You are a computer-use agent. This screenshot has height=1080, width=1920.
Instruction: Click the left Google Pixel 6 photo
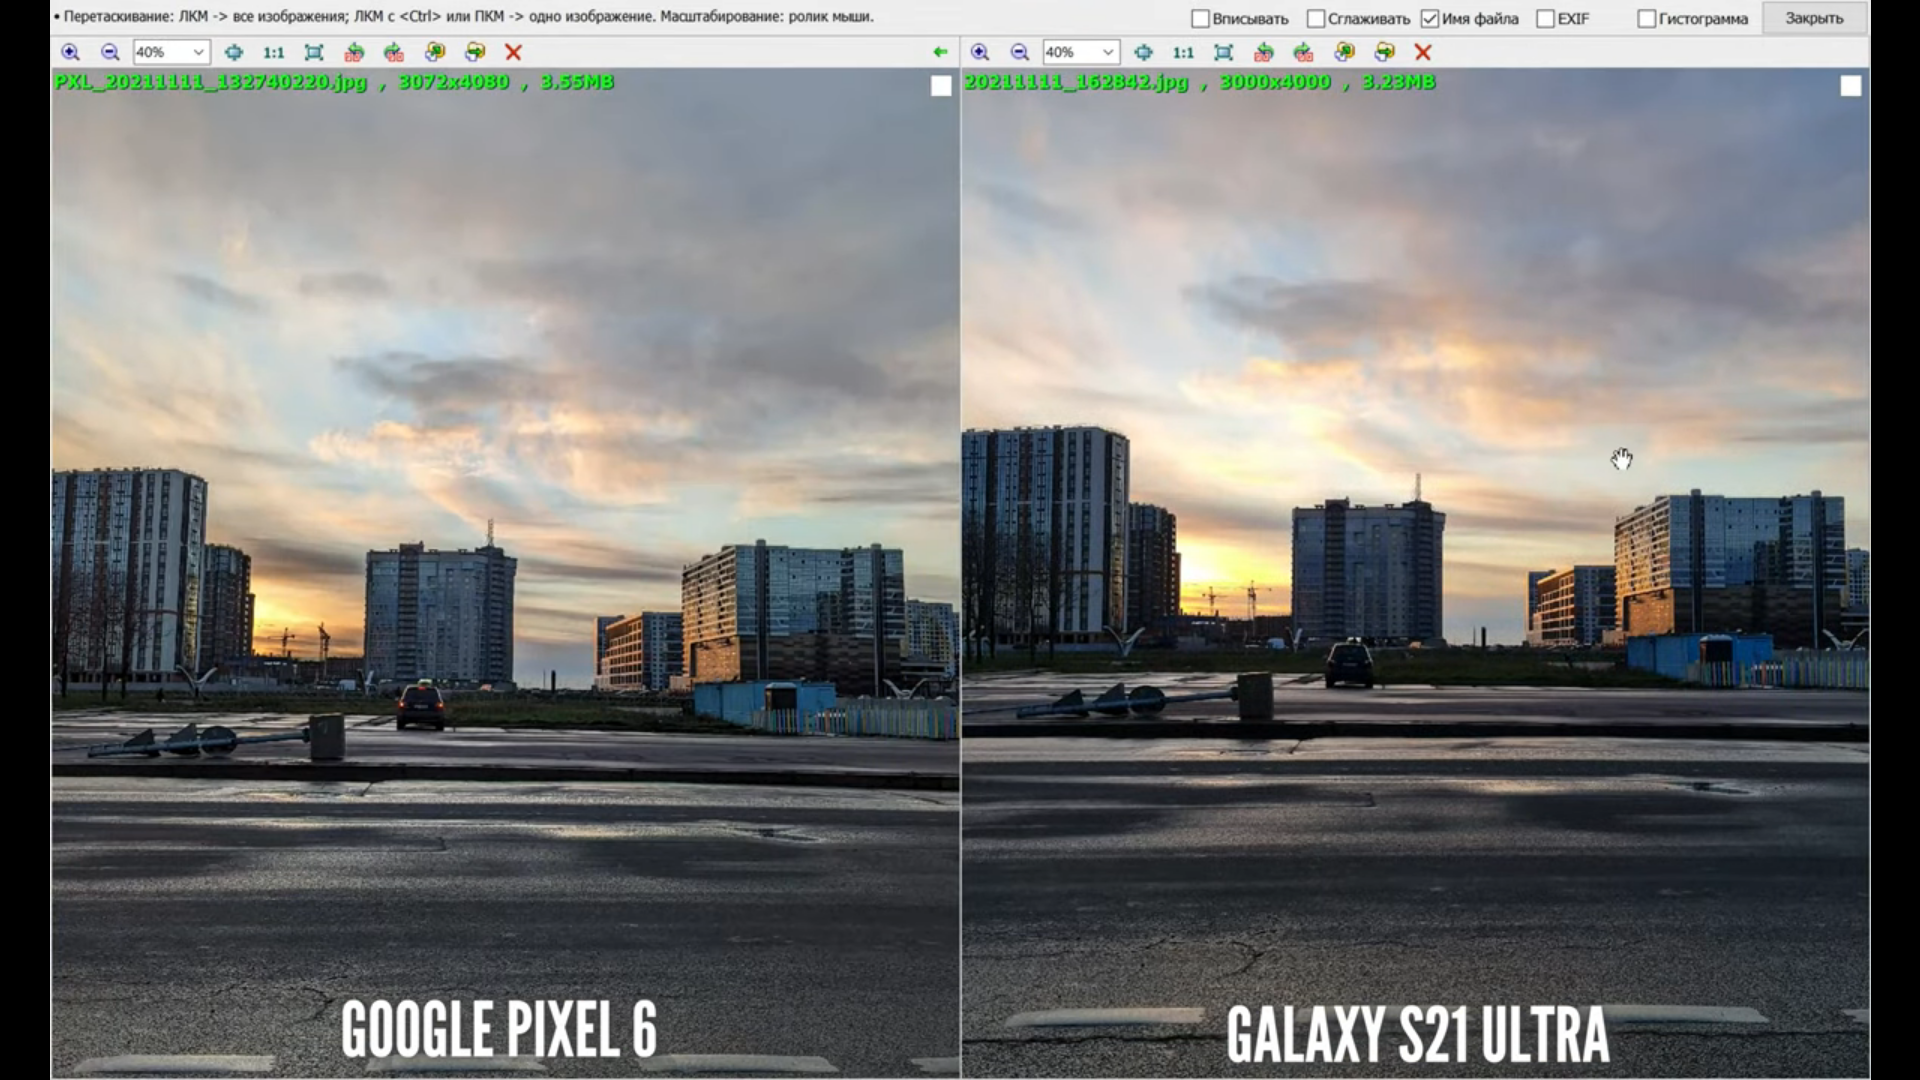505,573
